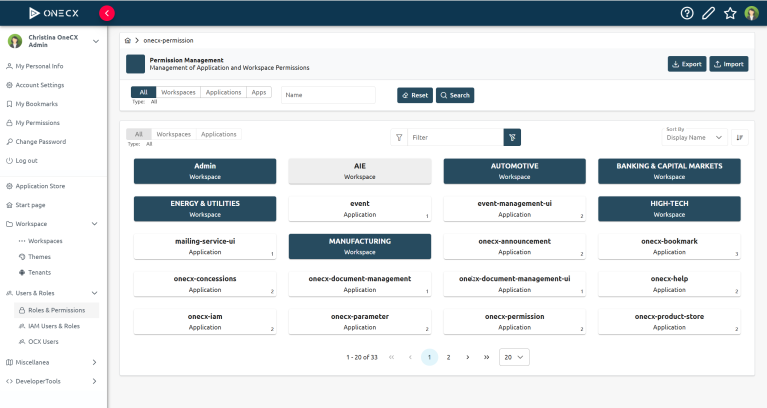Open the Sort By Display Name dropdown
The image size is (767, 408).
pos(694,137)
